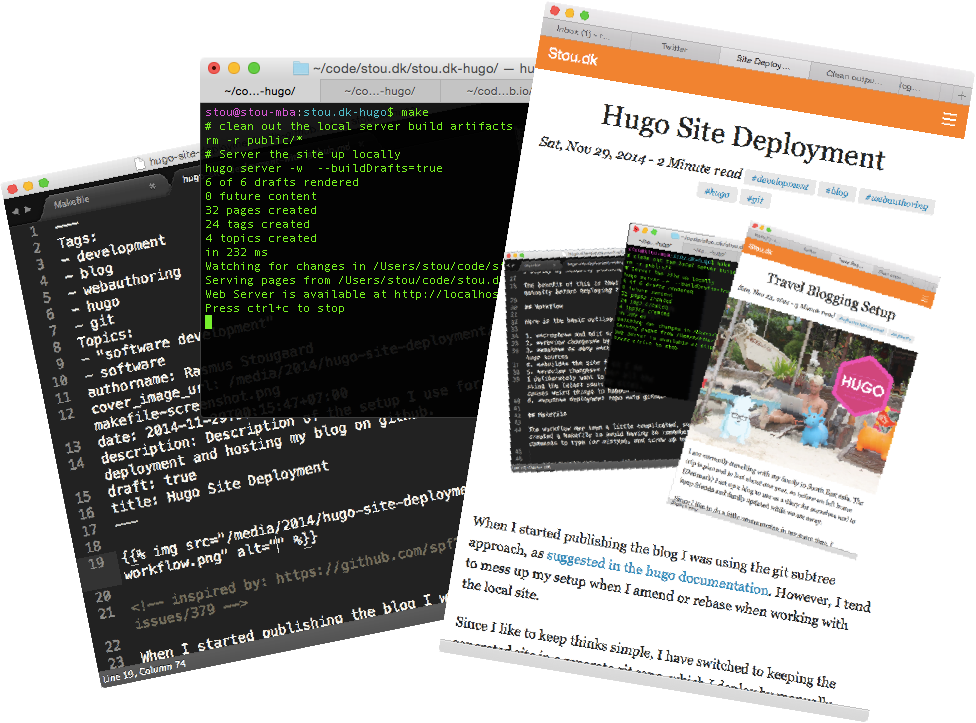976x723 pixels.
Task: Click '32 pages created' terminal output
Action: coord(261,210)
